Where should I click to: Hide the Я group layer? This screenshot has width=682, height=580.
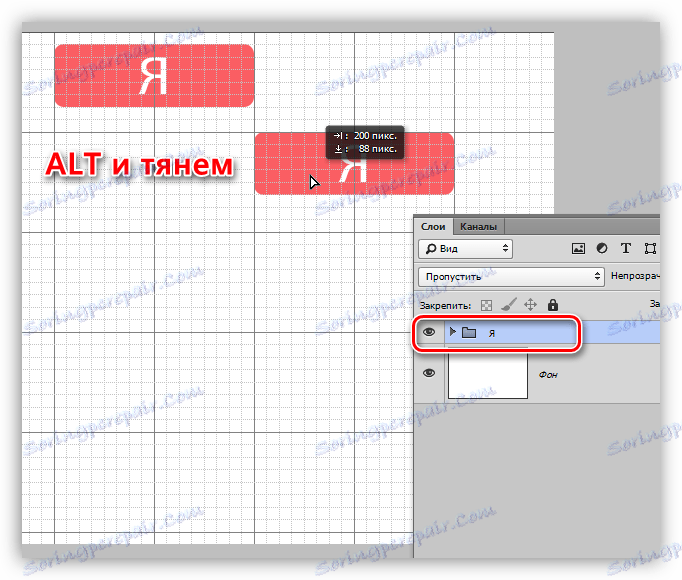[429, 332]
